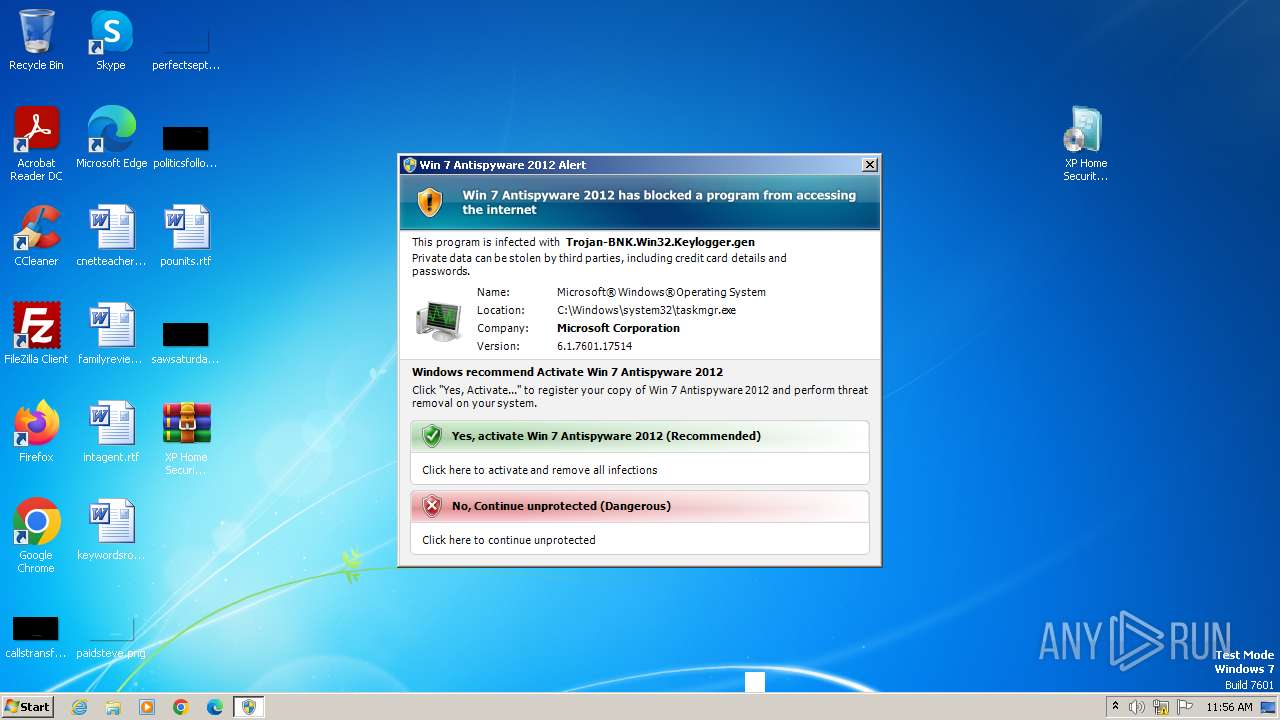The height and width of the screenshot is (720, 1280).
Task: Launch Microsoft Edge desktop shortcut
Action: click(x=111, y=138)
